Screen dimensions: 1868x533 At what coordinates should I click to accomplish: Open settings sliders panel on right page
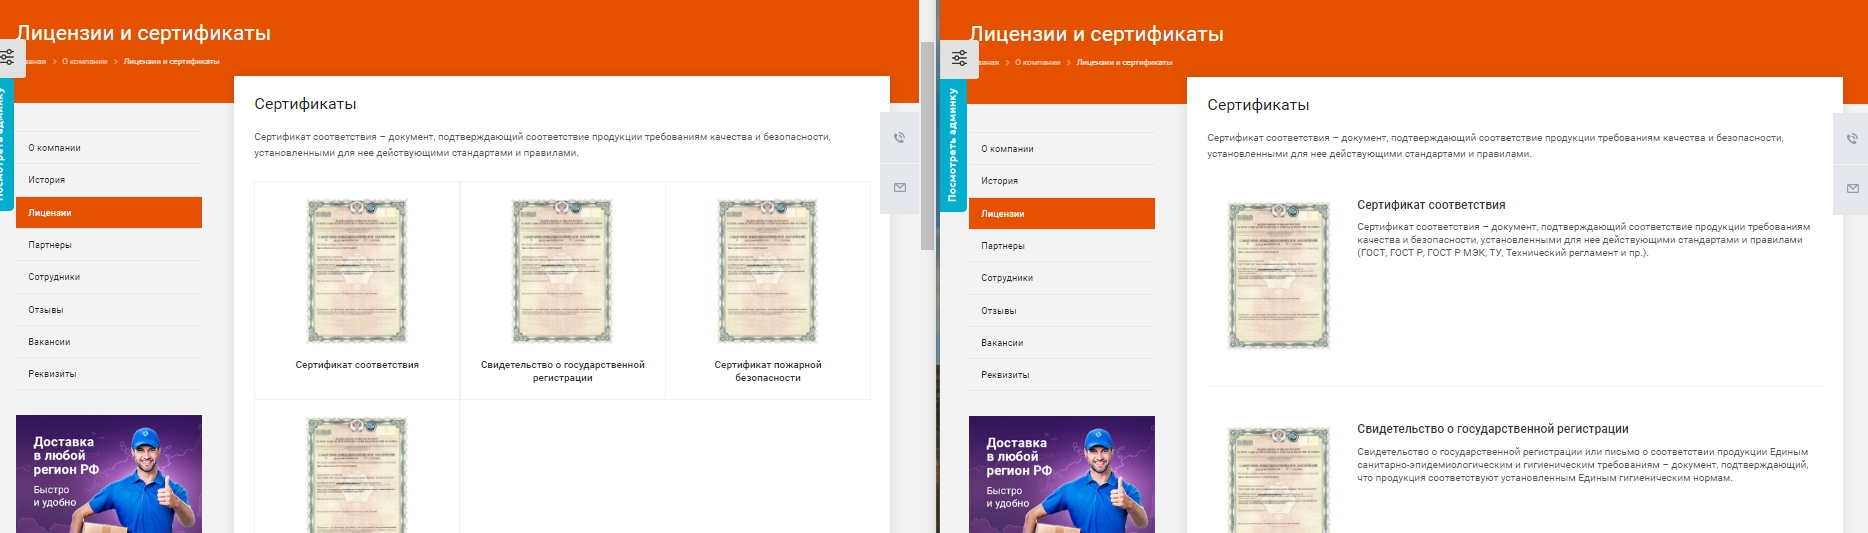(x=959, y=59)
